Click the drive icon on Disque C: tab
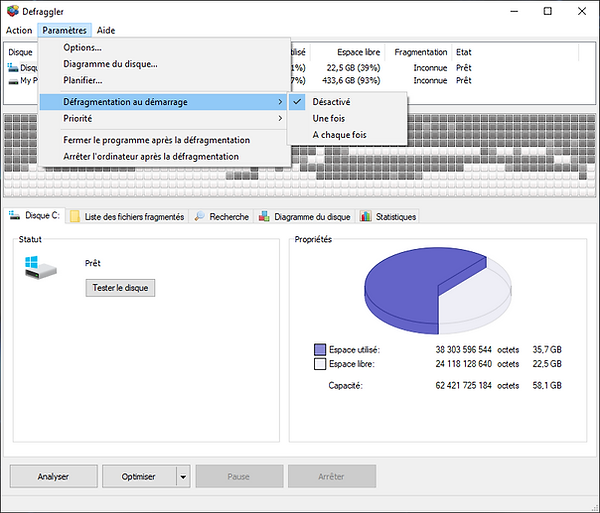The height and width of the screenshot is (513, 600). coord(14,215)
